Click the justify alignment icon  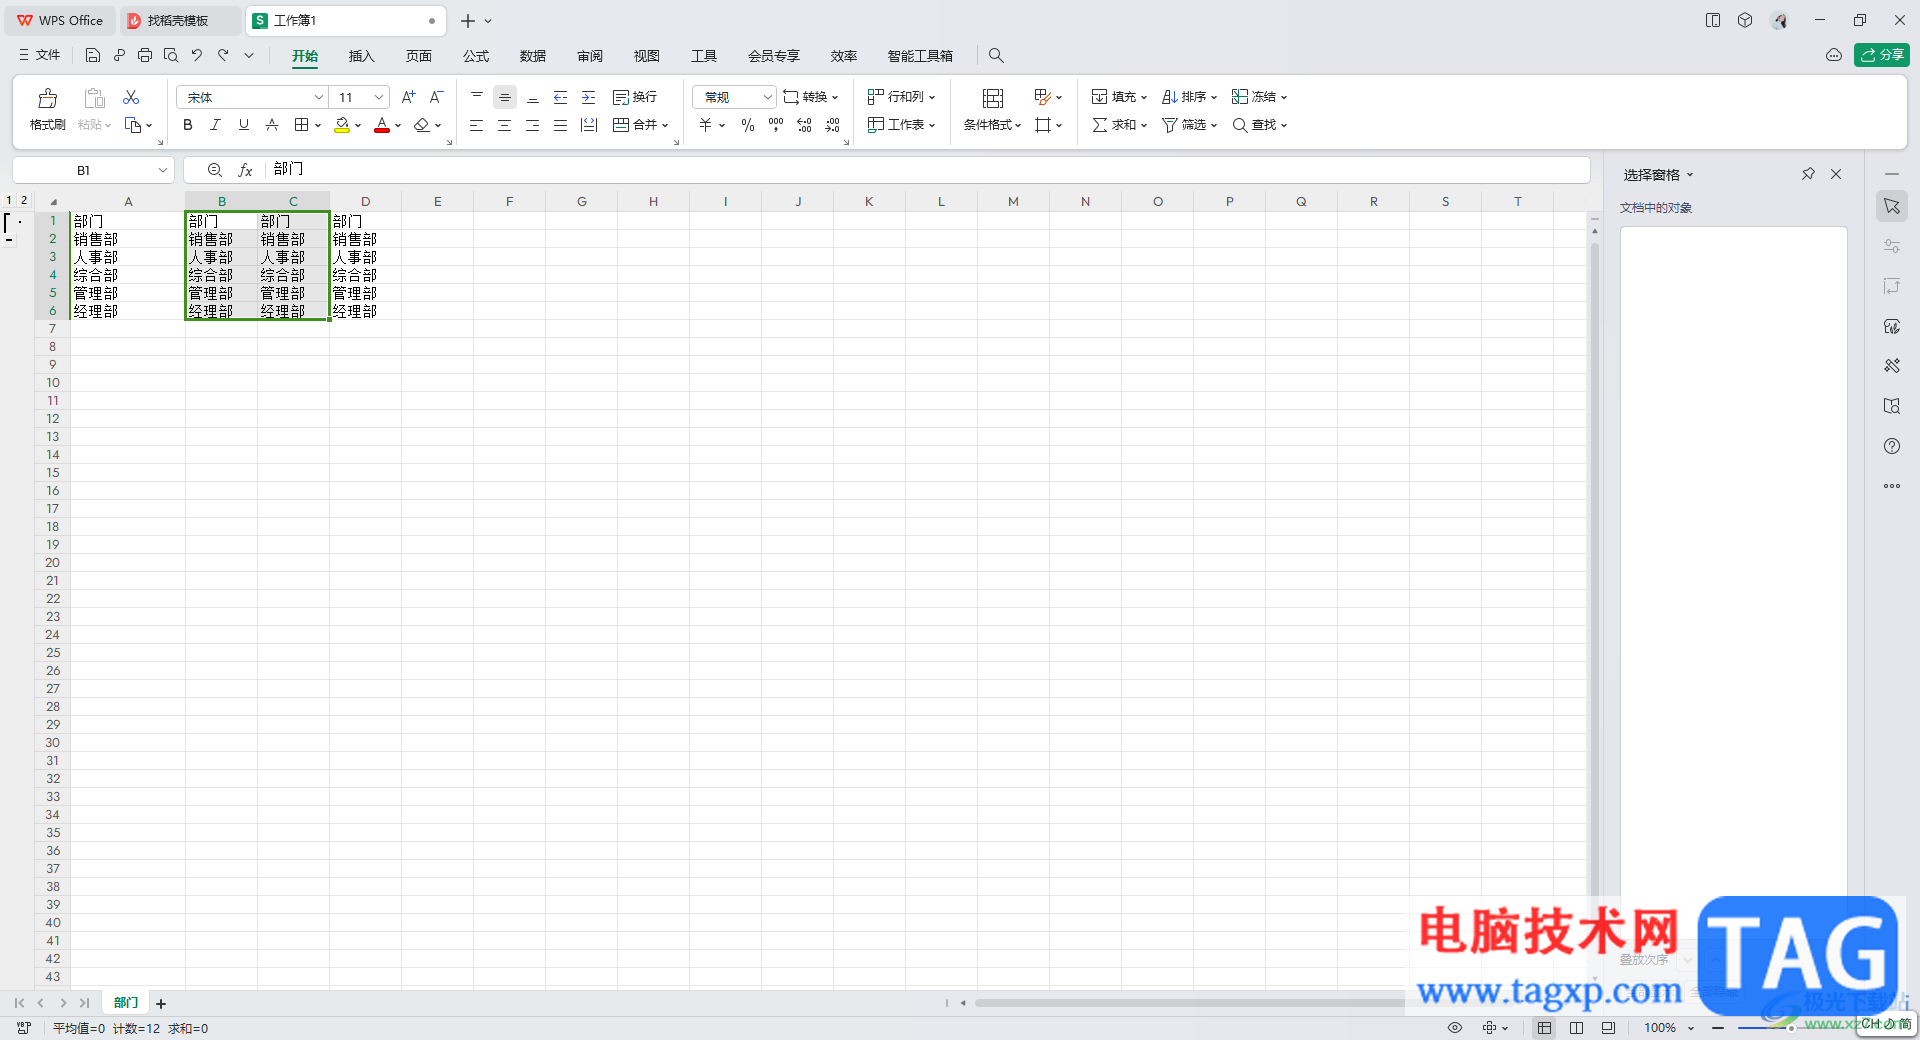(561, 125)
